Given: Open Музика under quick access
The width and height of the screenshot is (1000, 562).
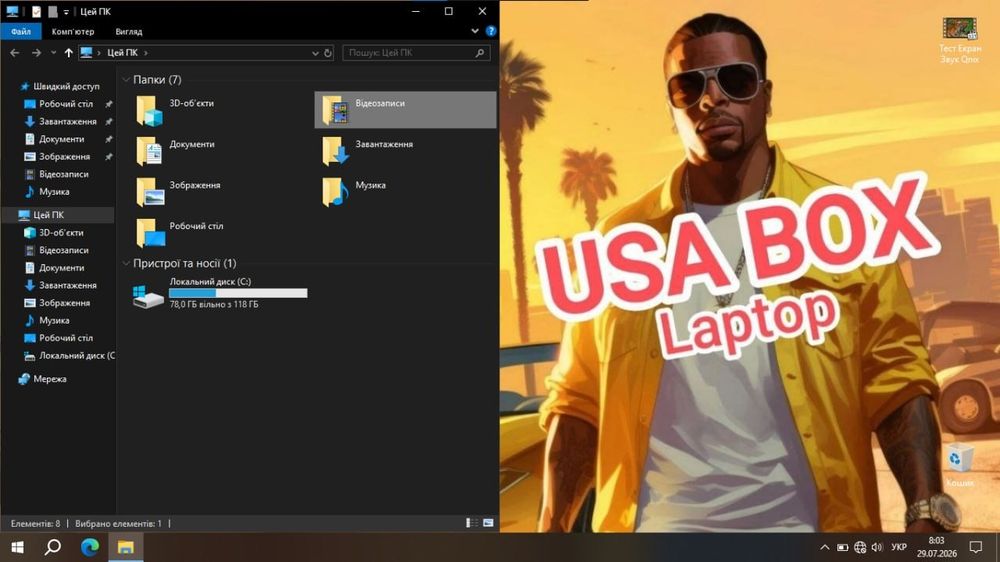Looking at the screenshot, I should pos(54,191).
